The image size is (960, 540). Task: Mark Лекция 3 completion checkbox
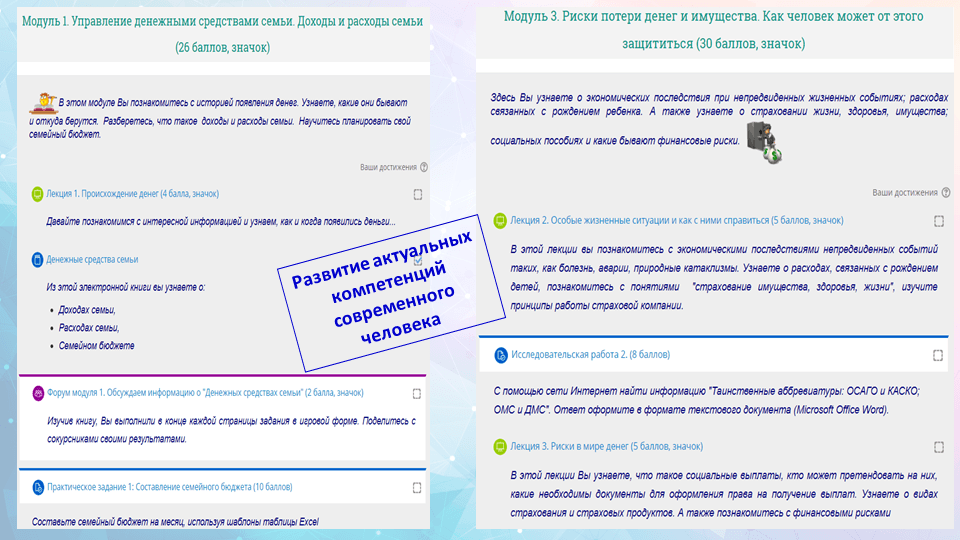pos(939,448)
